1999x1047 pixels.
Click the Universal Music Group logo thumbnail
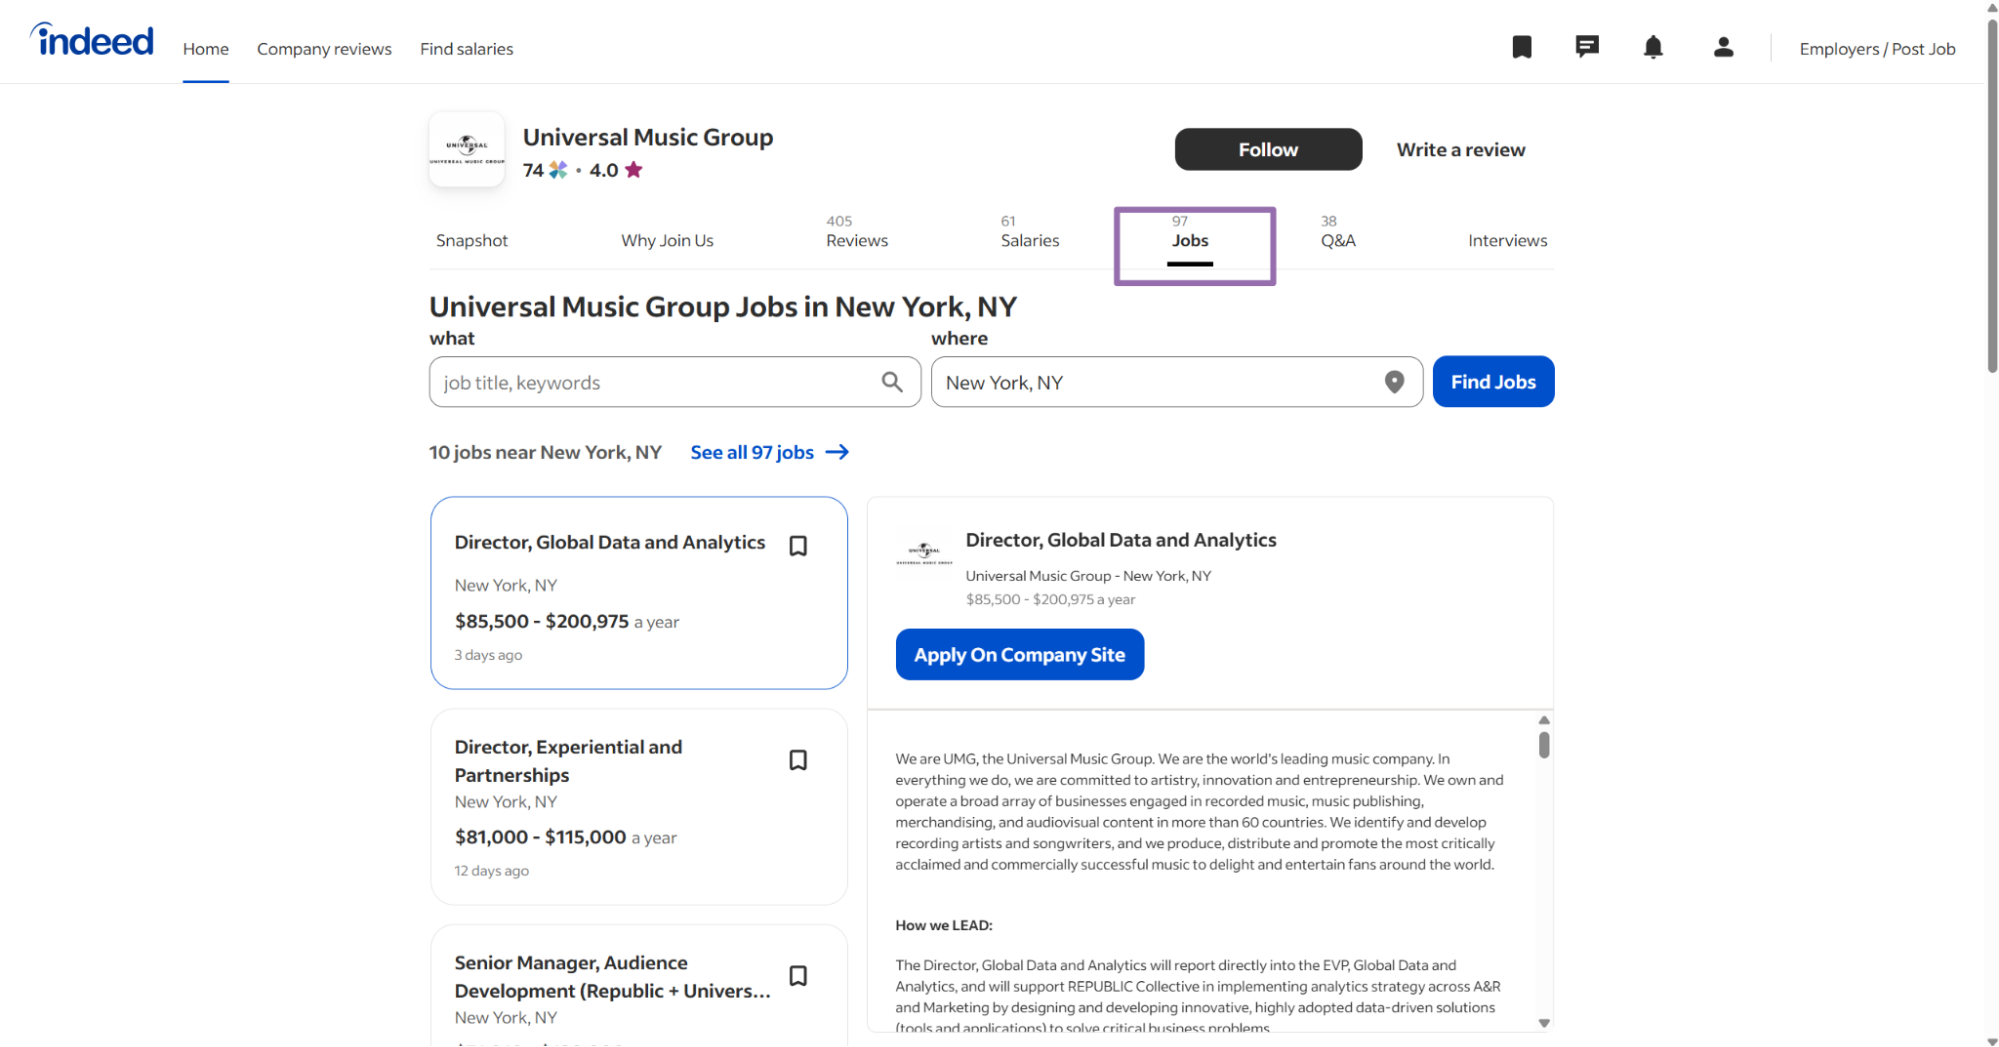pos(467,149)
